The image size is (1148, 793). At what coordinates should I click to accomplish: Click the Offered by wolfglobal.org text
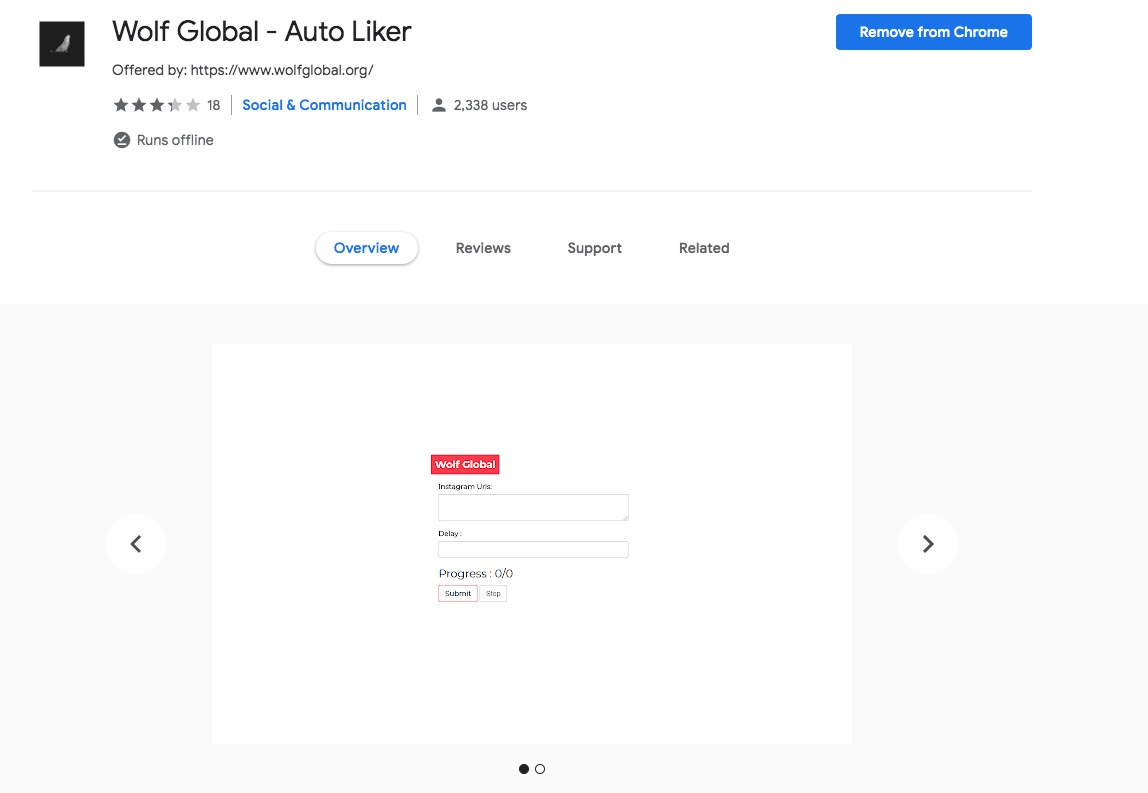coord(242,70)
